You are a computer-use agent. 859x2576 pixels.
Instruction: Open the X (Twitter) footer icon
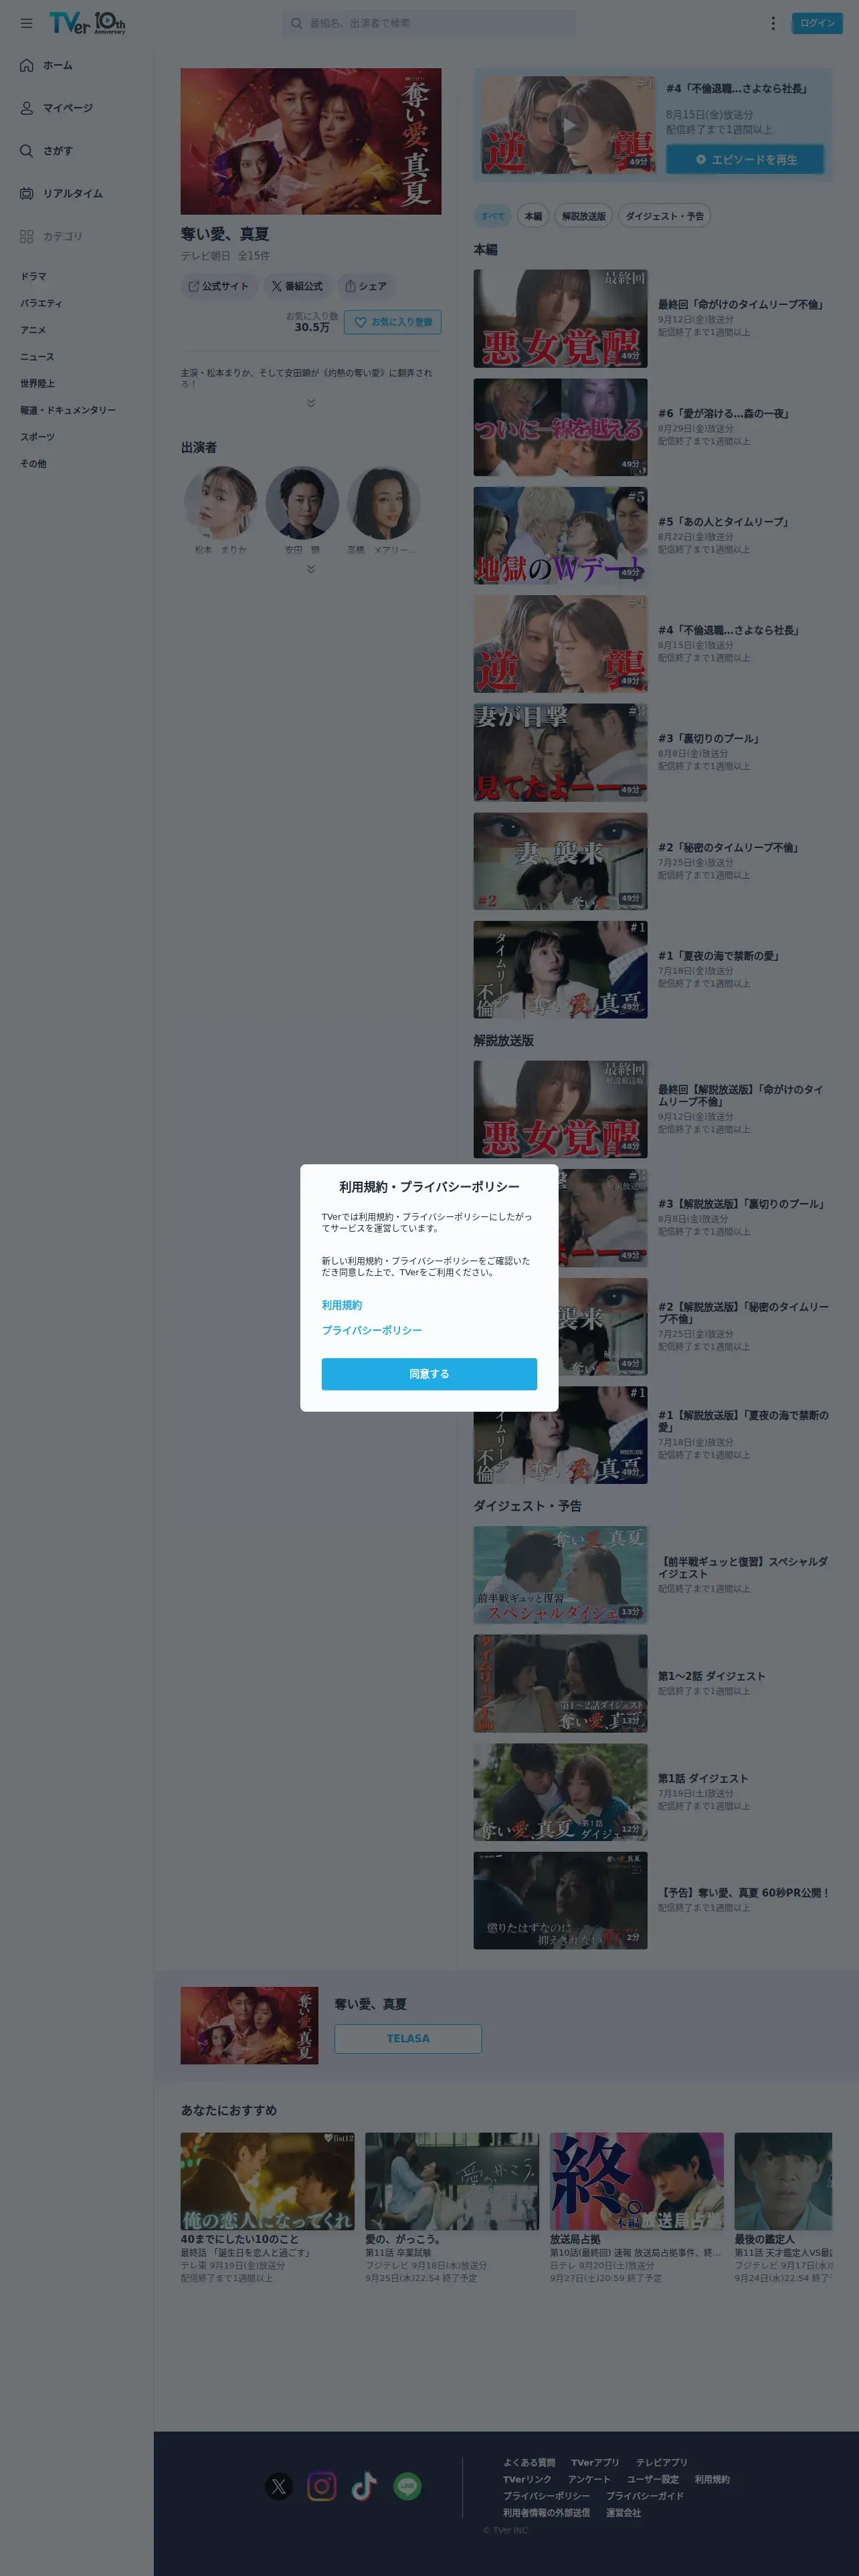pyautogui.click(x=279, y=2486)
